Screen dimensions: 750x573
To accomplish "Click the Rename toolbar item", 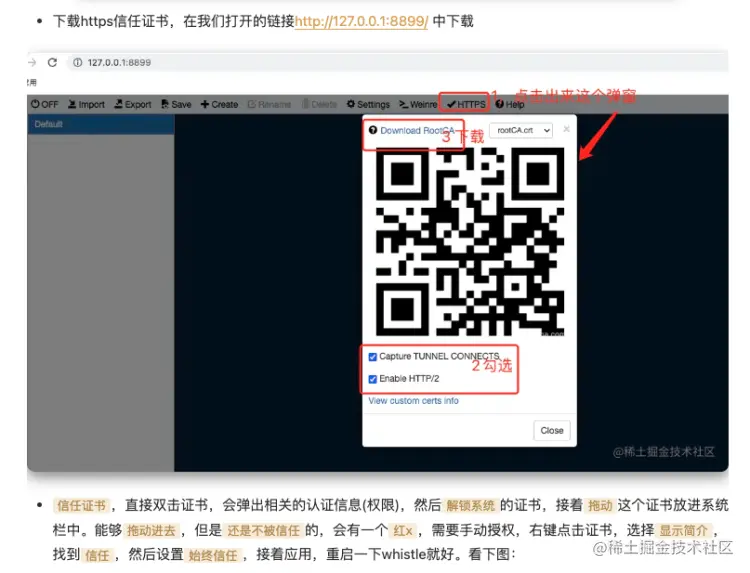I will (269, 104).
